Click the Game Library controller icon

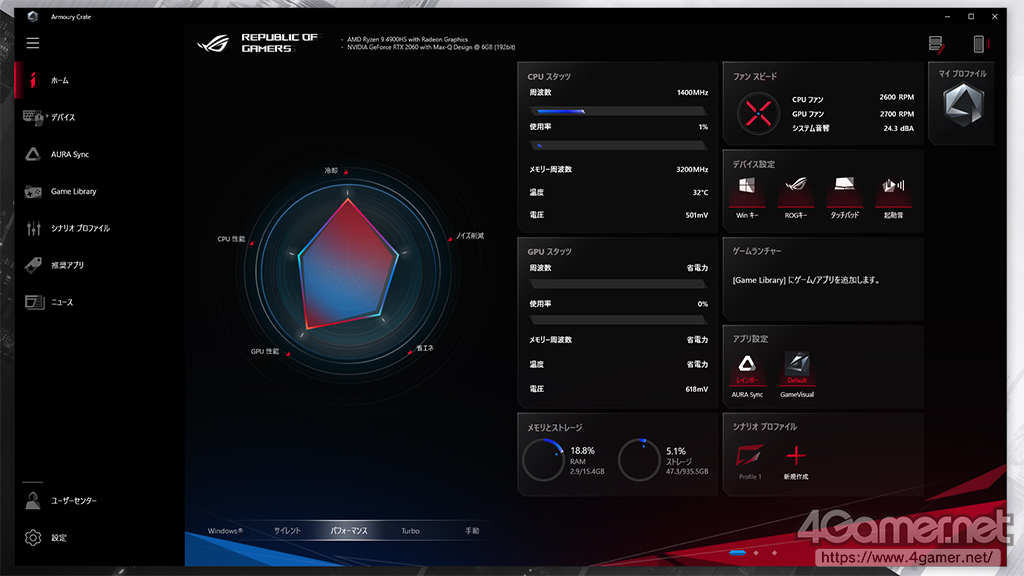33,191
